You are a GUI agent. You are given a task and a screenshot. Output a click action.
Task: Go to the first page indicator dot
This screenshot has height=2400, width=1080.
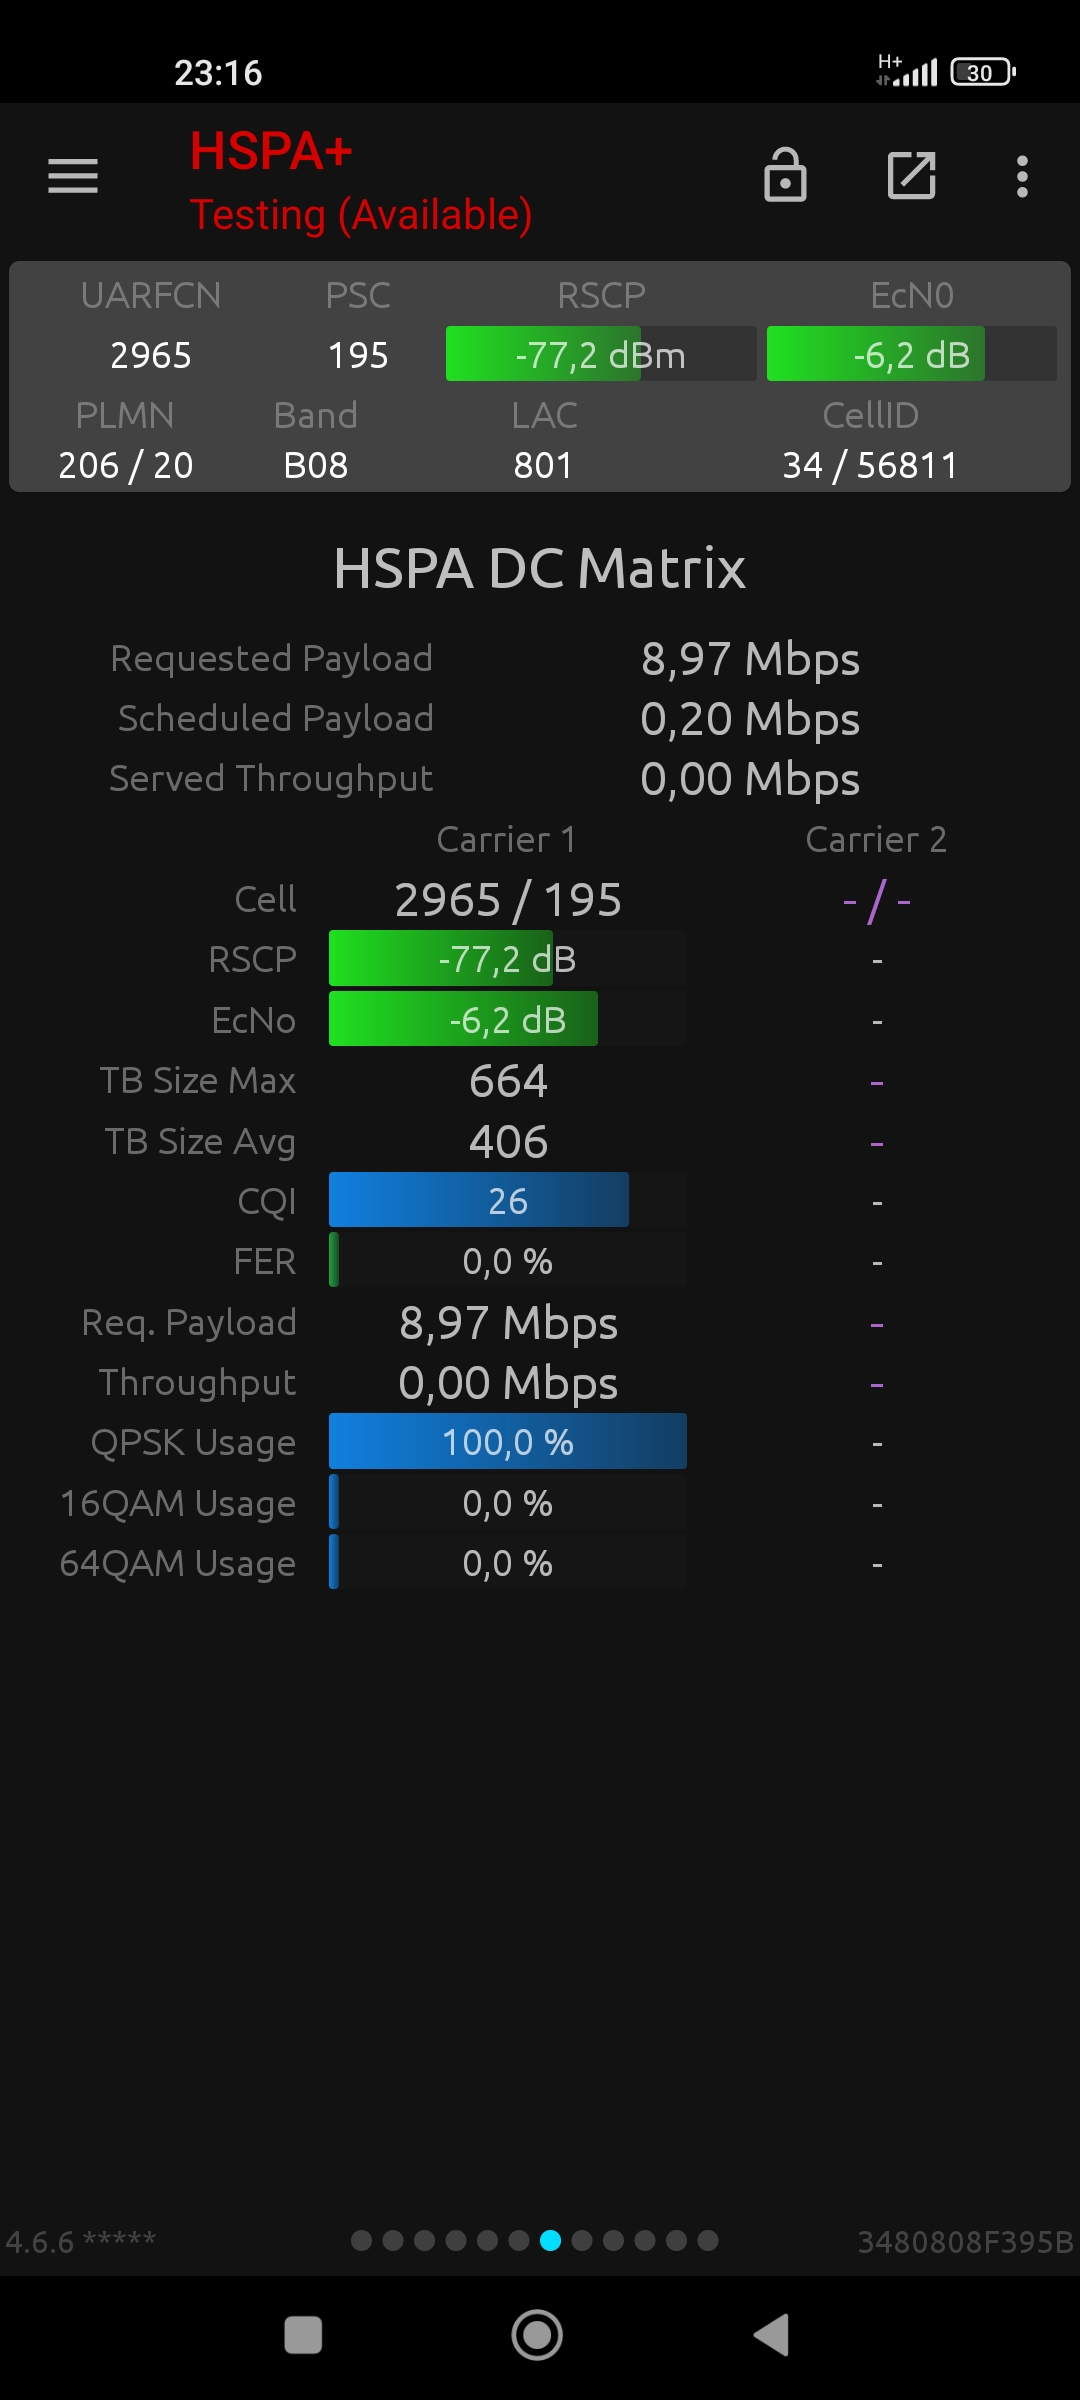(362, 2241)
